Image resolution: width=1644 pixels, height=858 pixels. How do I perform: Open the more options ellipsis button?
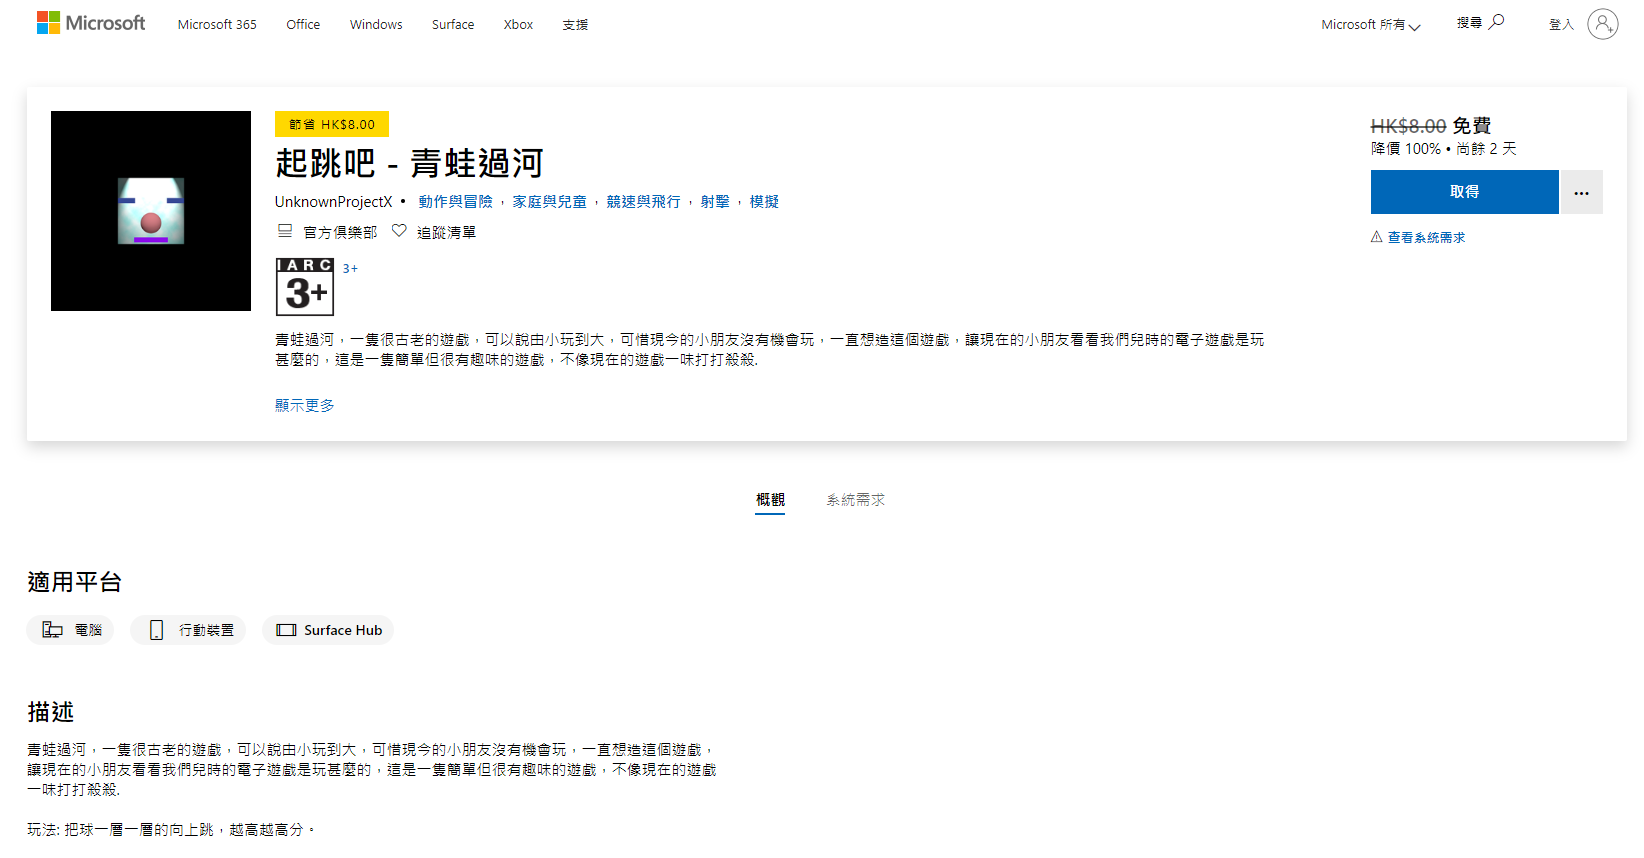pos(1581,192)
